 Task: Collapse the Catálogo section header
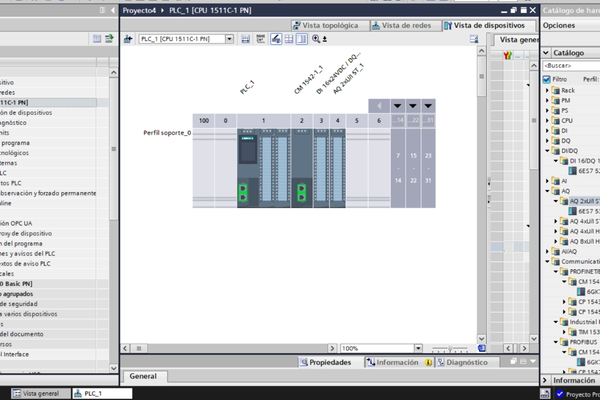547,53
